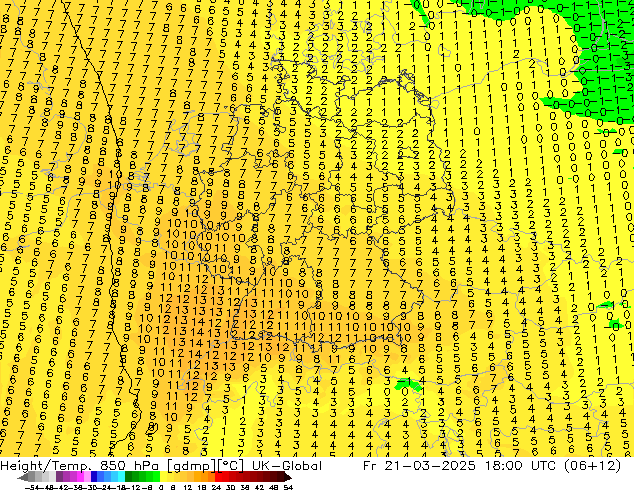Click the legend's right dark-red arrow end cap
634x490 pixels.
(x=288, y=477)
